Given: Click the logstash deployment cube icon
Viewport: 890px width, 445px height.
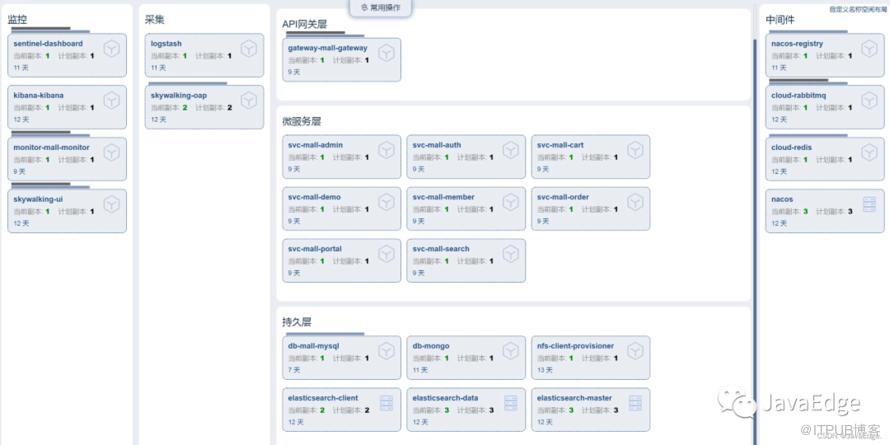Looking at the screenshot, I should click(x=249, y=49).
